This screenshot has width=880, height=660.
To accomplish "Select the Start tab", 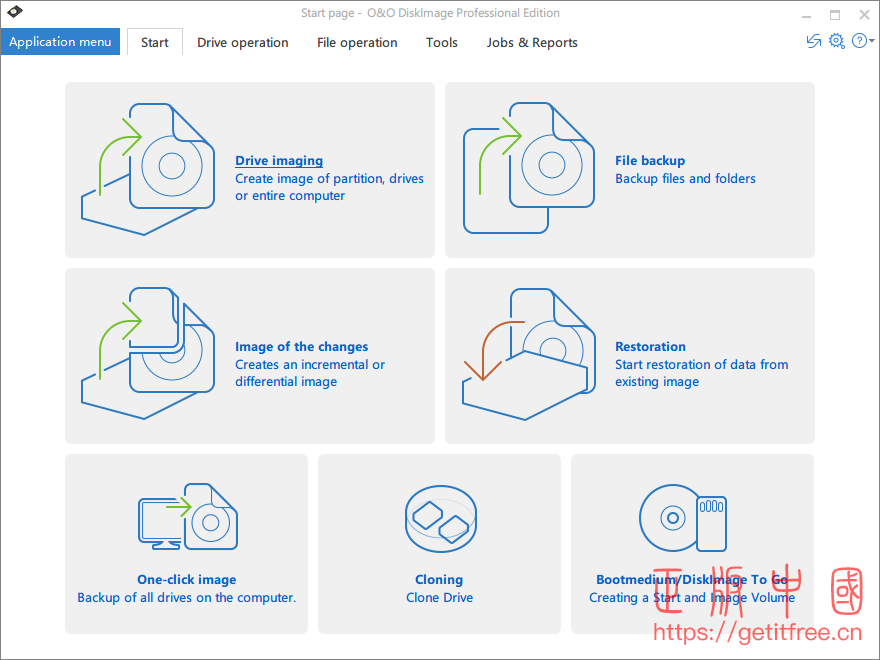I will click(155, 42).
